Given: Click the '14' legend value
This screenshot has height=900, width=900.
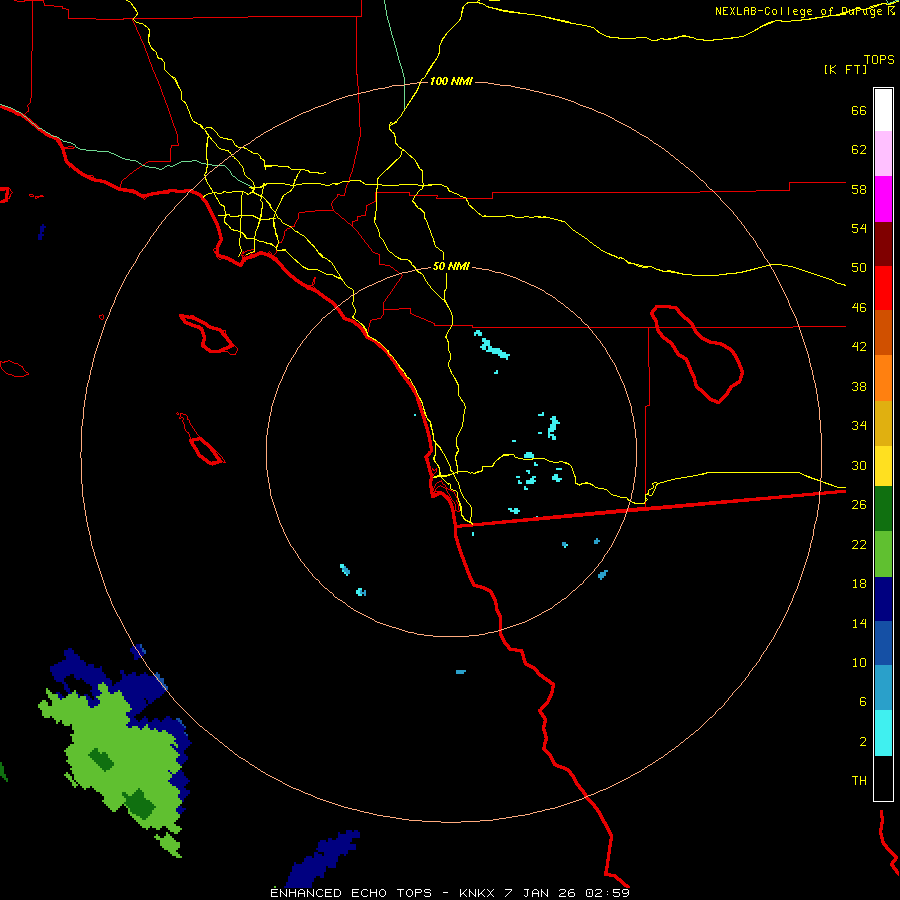Looking at the screenshot, I should click(x=859, y=623).
